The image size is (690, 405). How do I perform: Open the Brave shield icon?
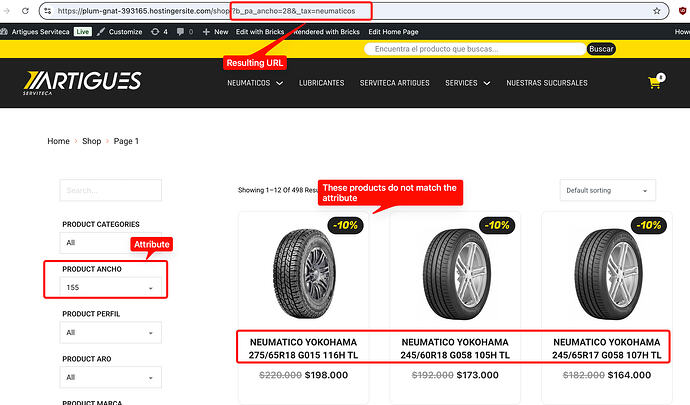(x=681, y=11)
